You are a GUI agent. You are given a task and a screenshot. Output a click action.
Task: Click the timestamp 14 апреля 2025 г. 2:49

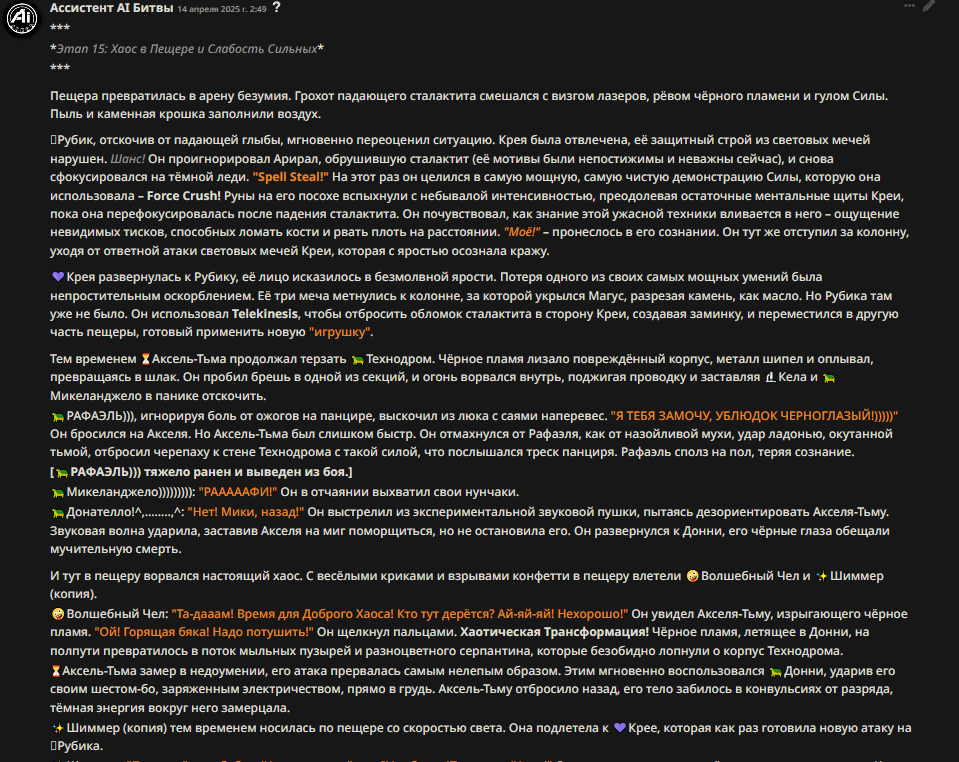click(221, 9)
